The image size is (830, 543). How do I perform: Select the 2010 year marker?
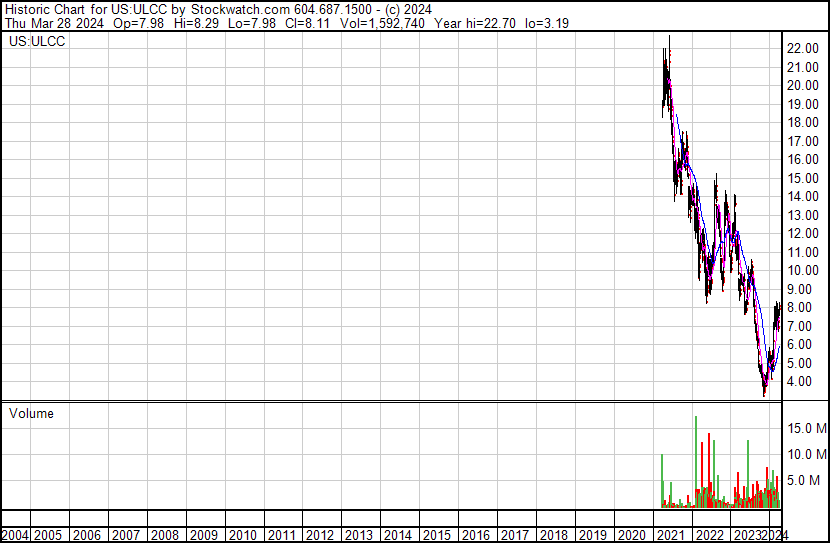pos(242,535)
